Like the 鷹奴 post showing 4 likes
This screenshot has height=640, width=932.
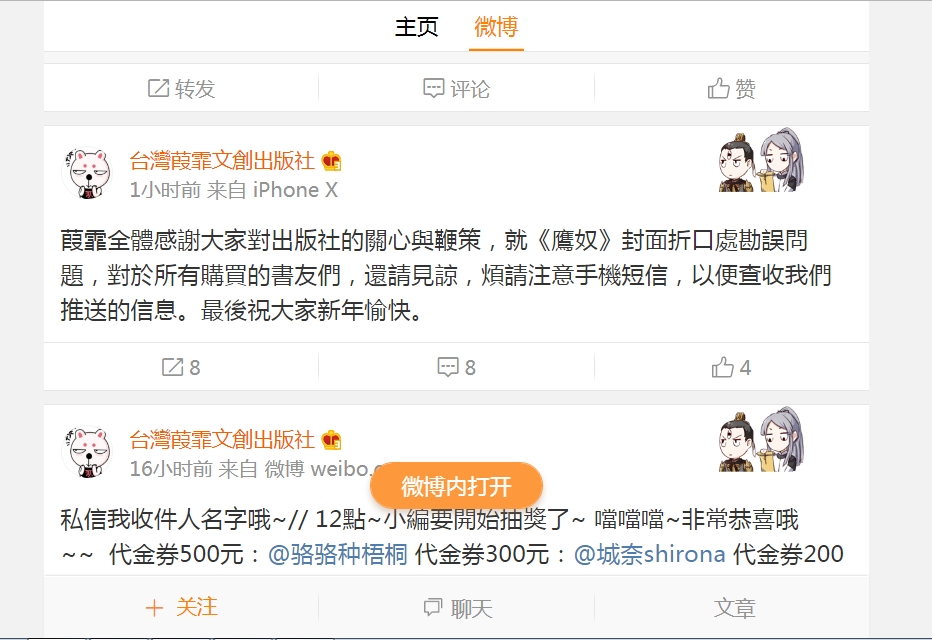point(731,367)
